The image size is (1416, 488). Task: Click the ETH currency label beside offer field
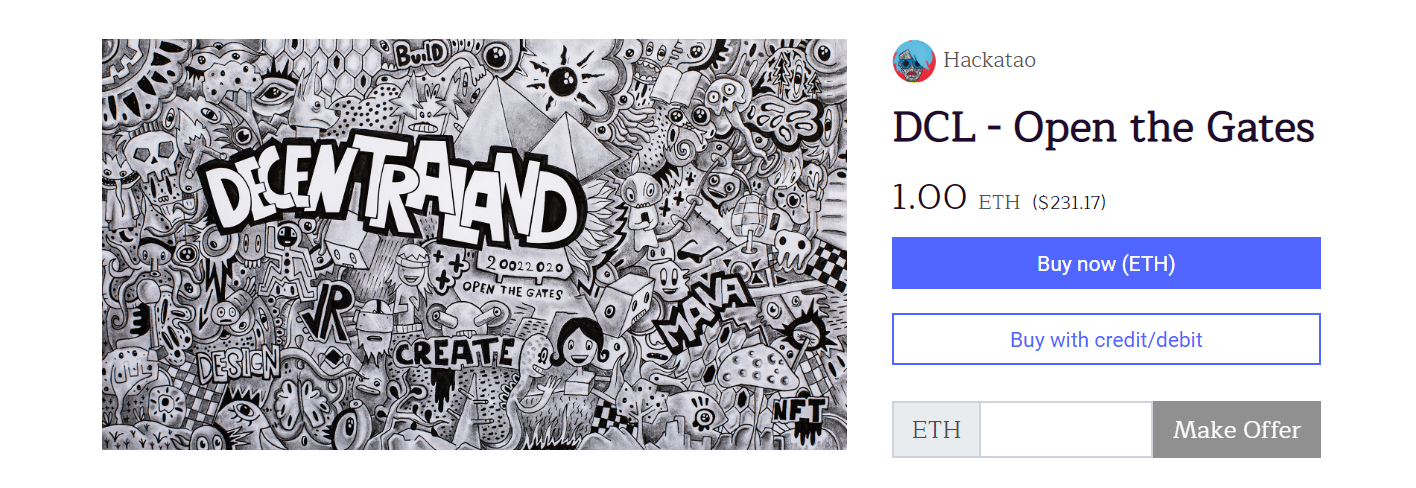(936, 430)
